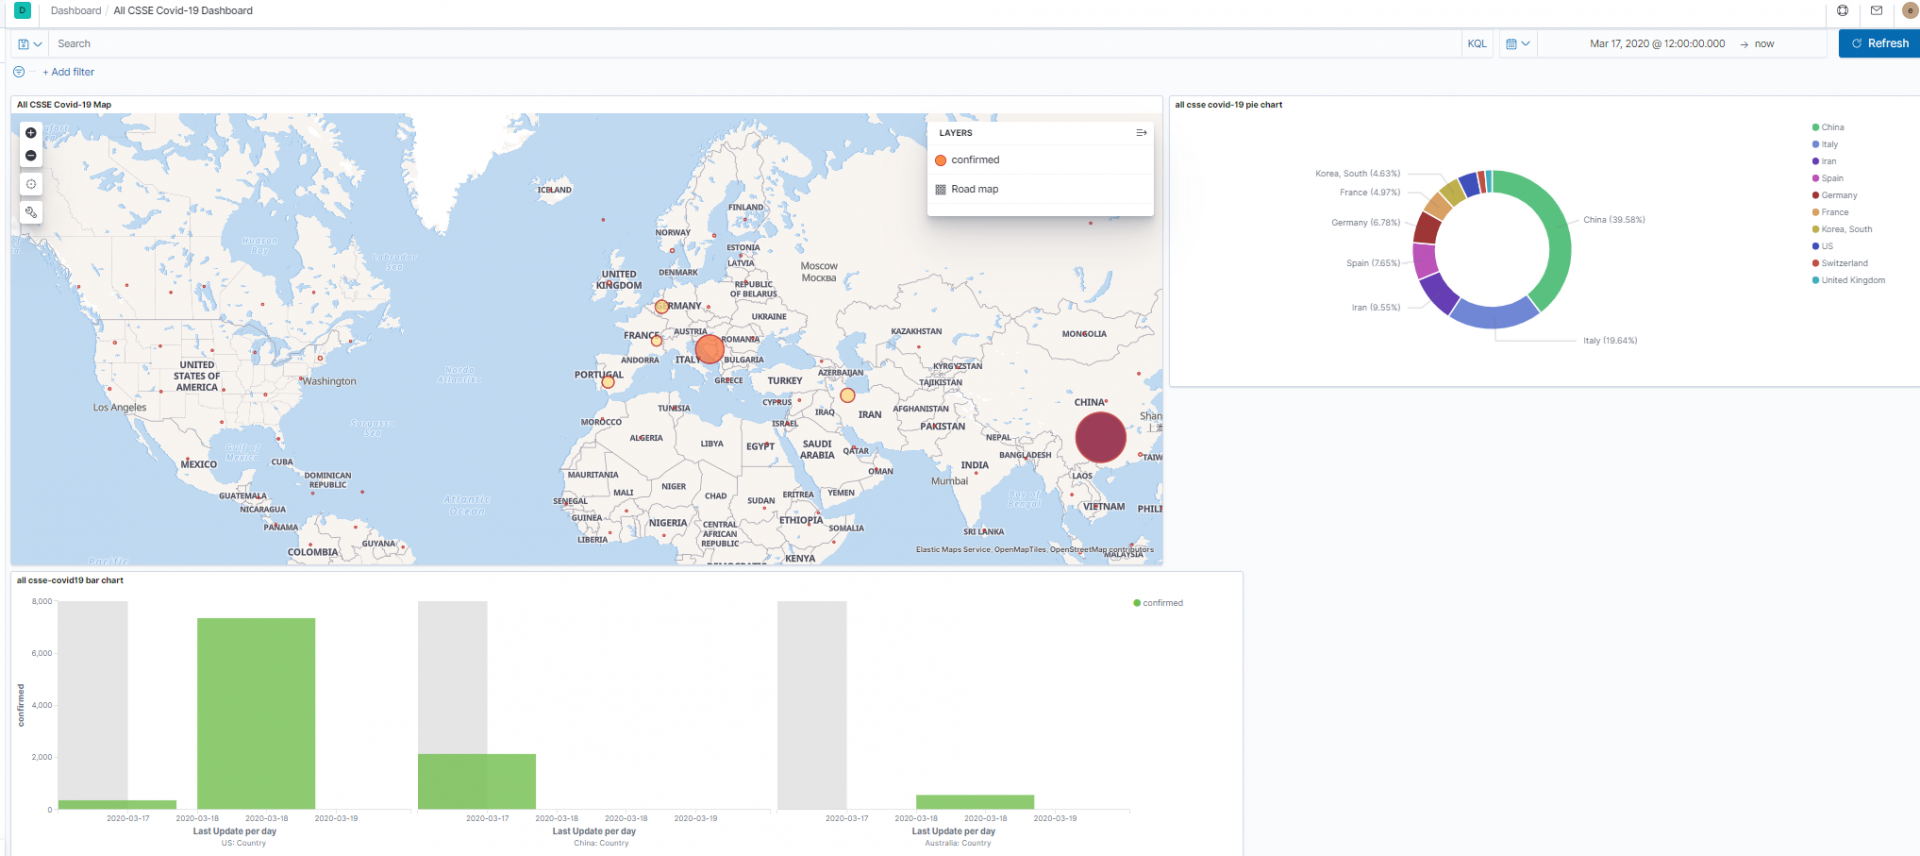Collapse the LAYERS panel
This screenshot has height=856, width=1920.
click(x=1141, y=133)
